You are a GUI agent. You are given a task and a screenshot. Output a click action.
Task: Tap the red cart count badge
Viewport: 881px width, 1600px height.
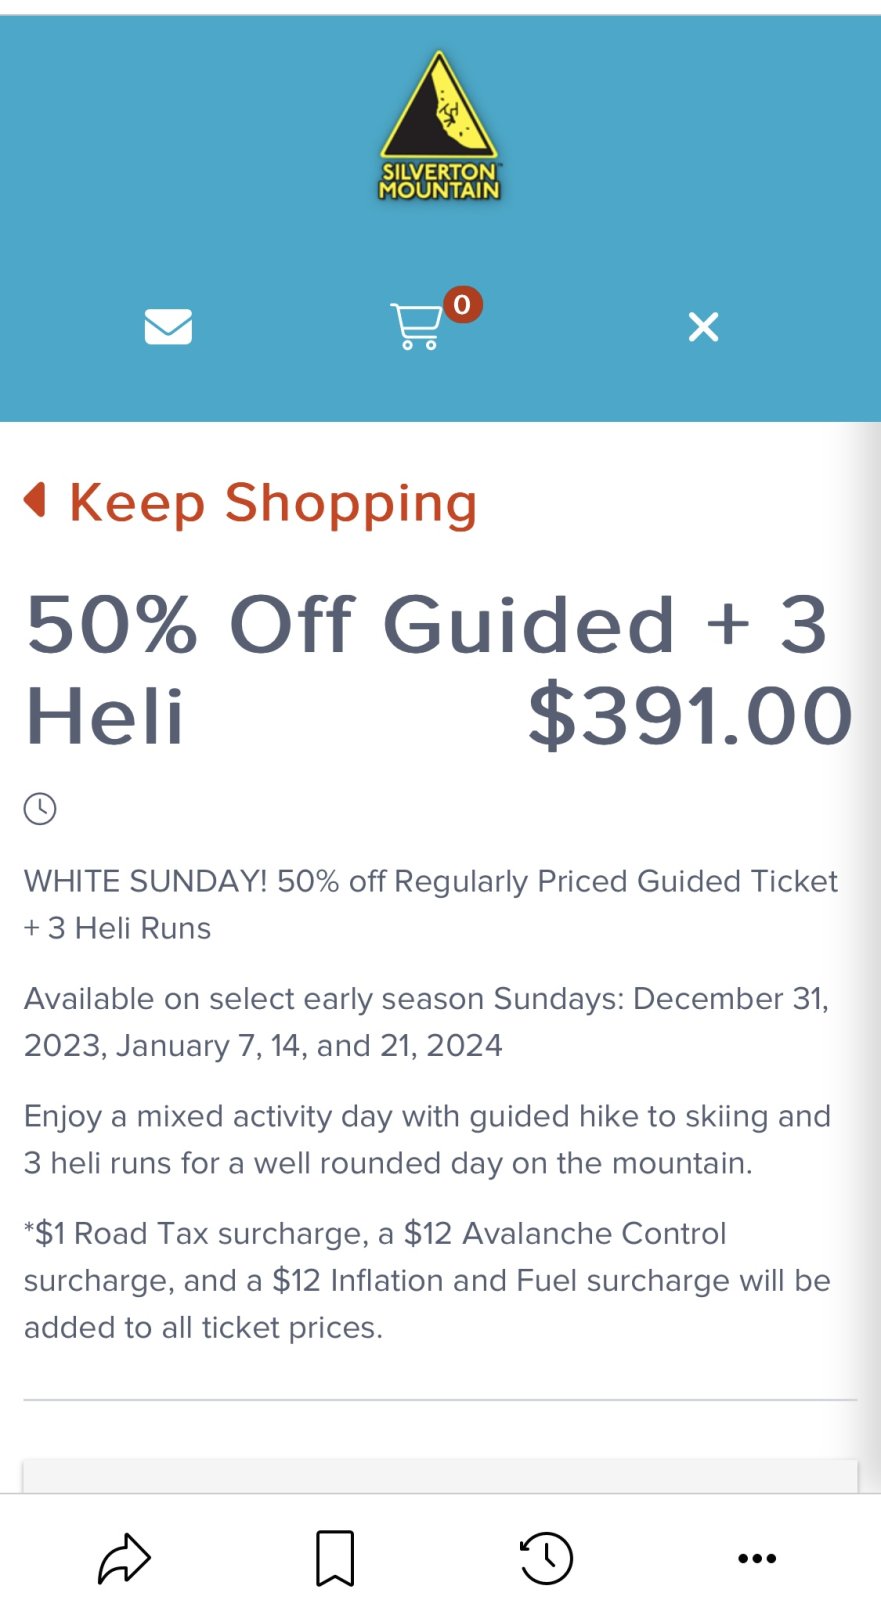[461, 304]
